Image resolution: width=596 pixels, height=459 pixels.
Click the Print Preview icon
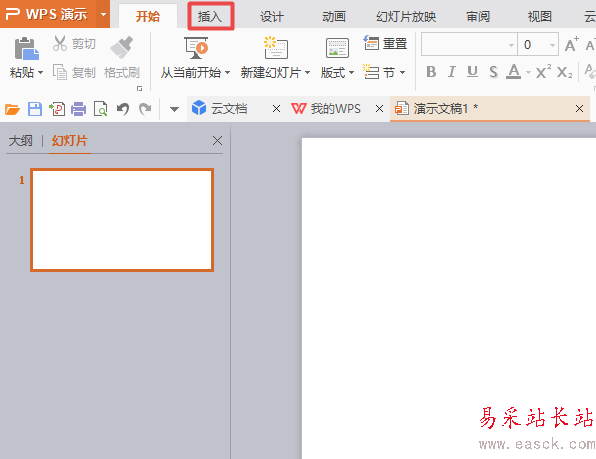coord(101,109)
